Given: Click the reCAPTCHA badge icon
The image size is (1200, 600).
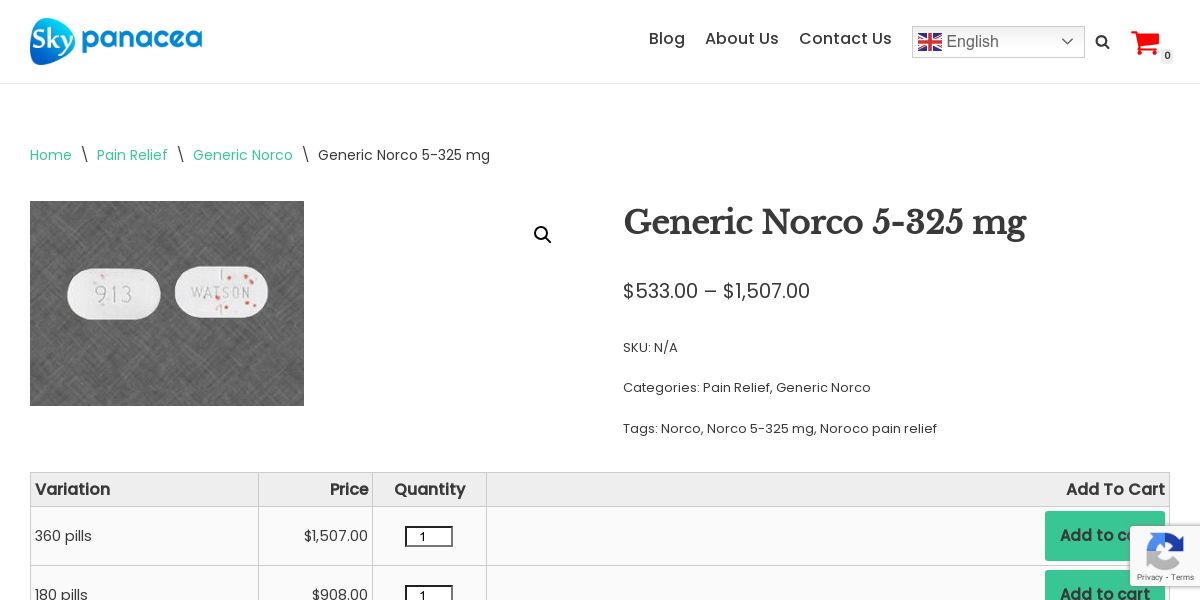Looking at the screenshot, I should [1165, 555].
